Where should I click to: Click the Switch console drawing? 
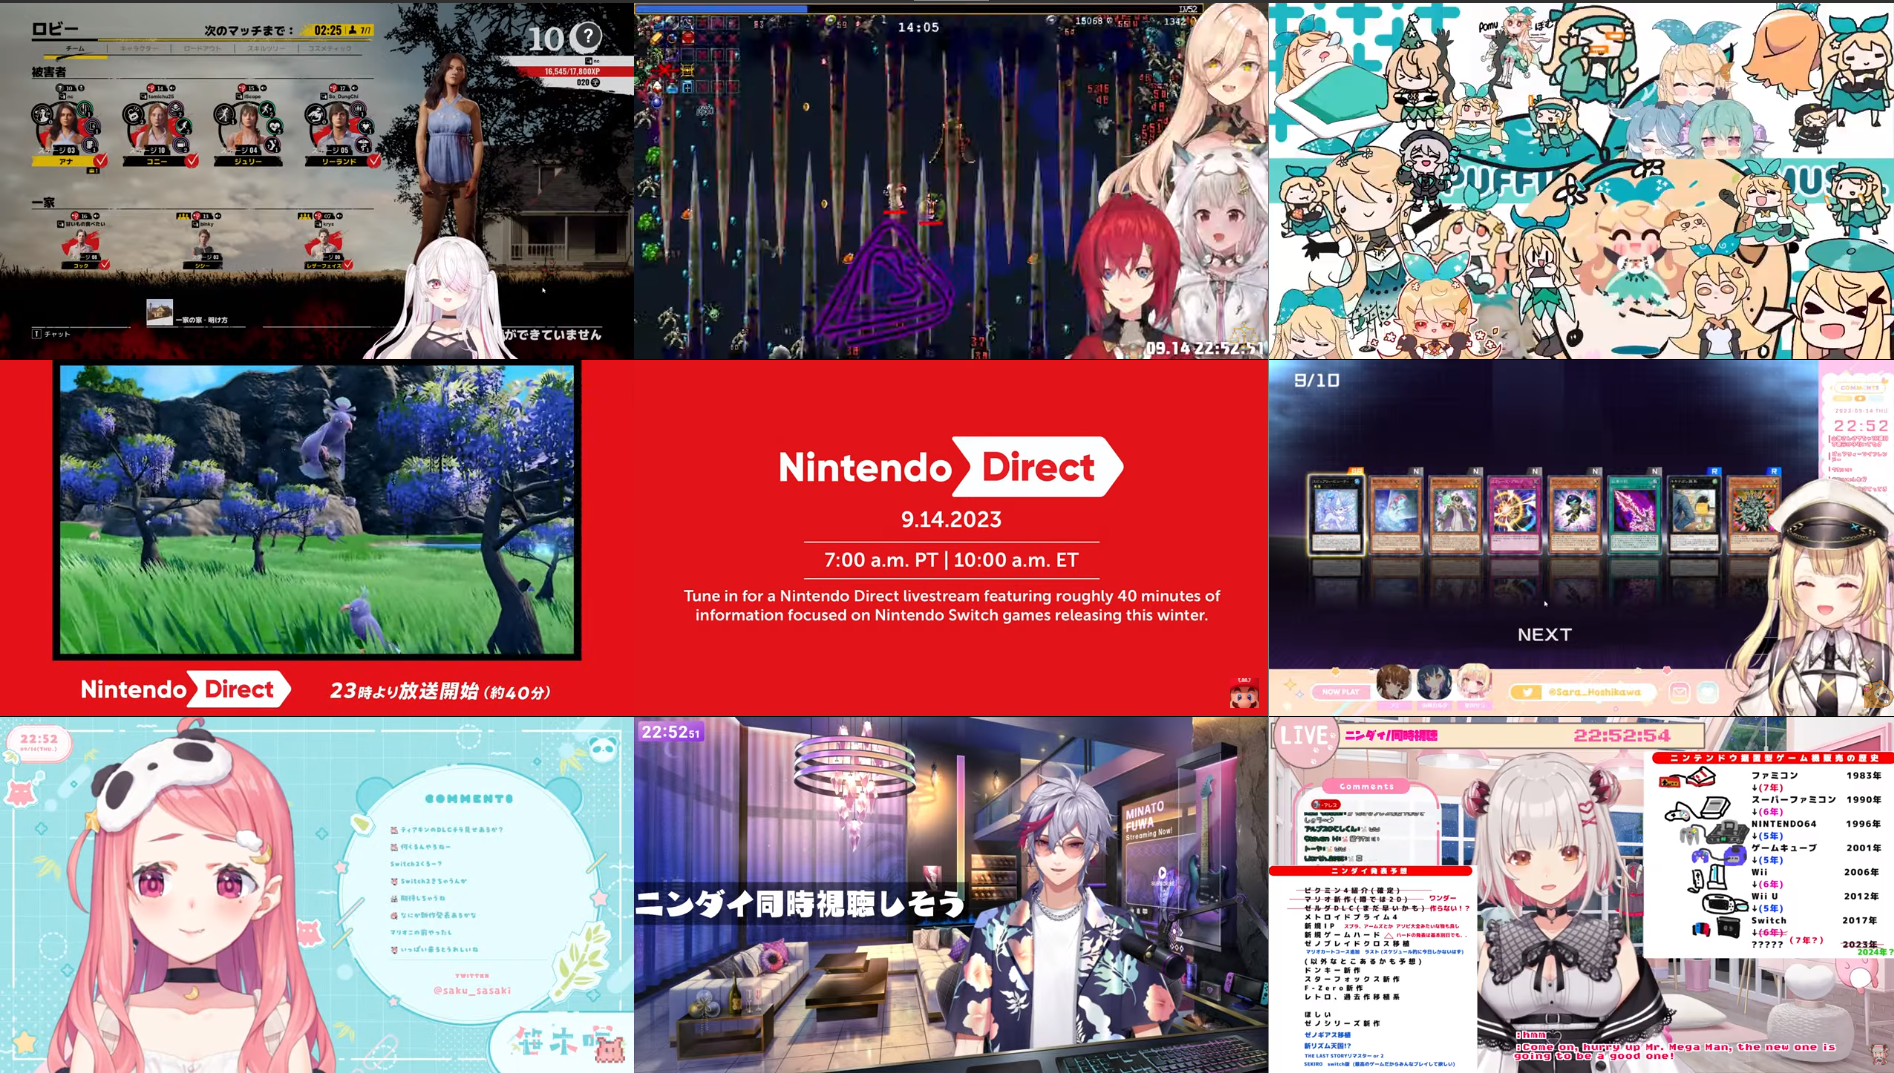pyautogui.click(x=1715, y=929)
